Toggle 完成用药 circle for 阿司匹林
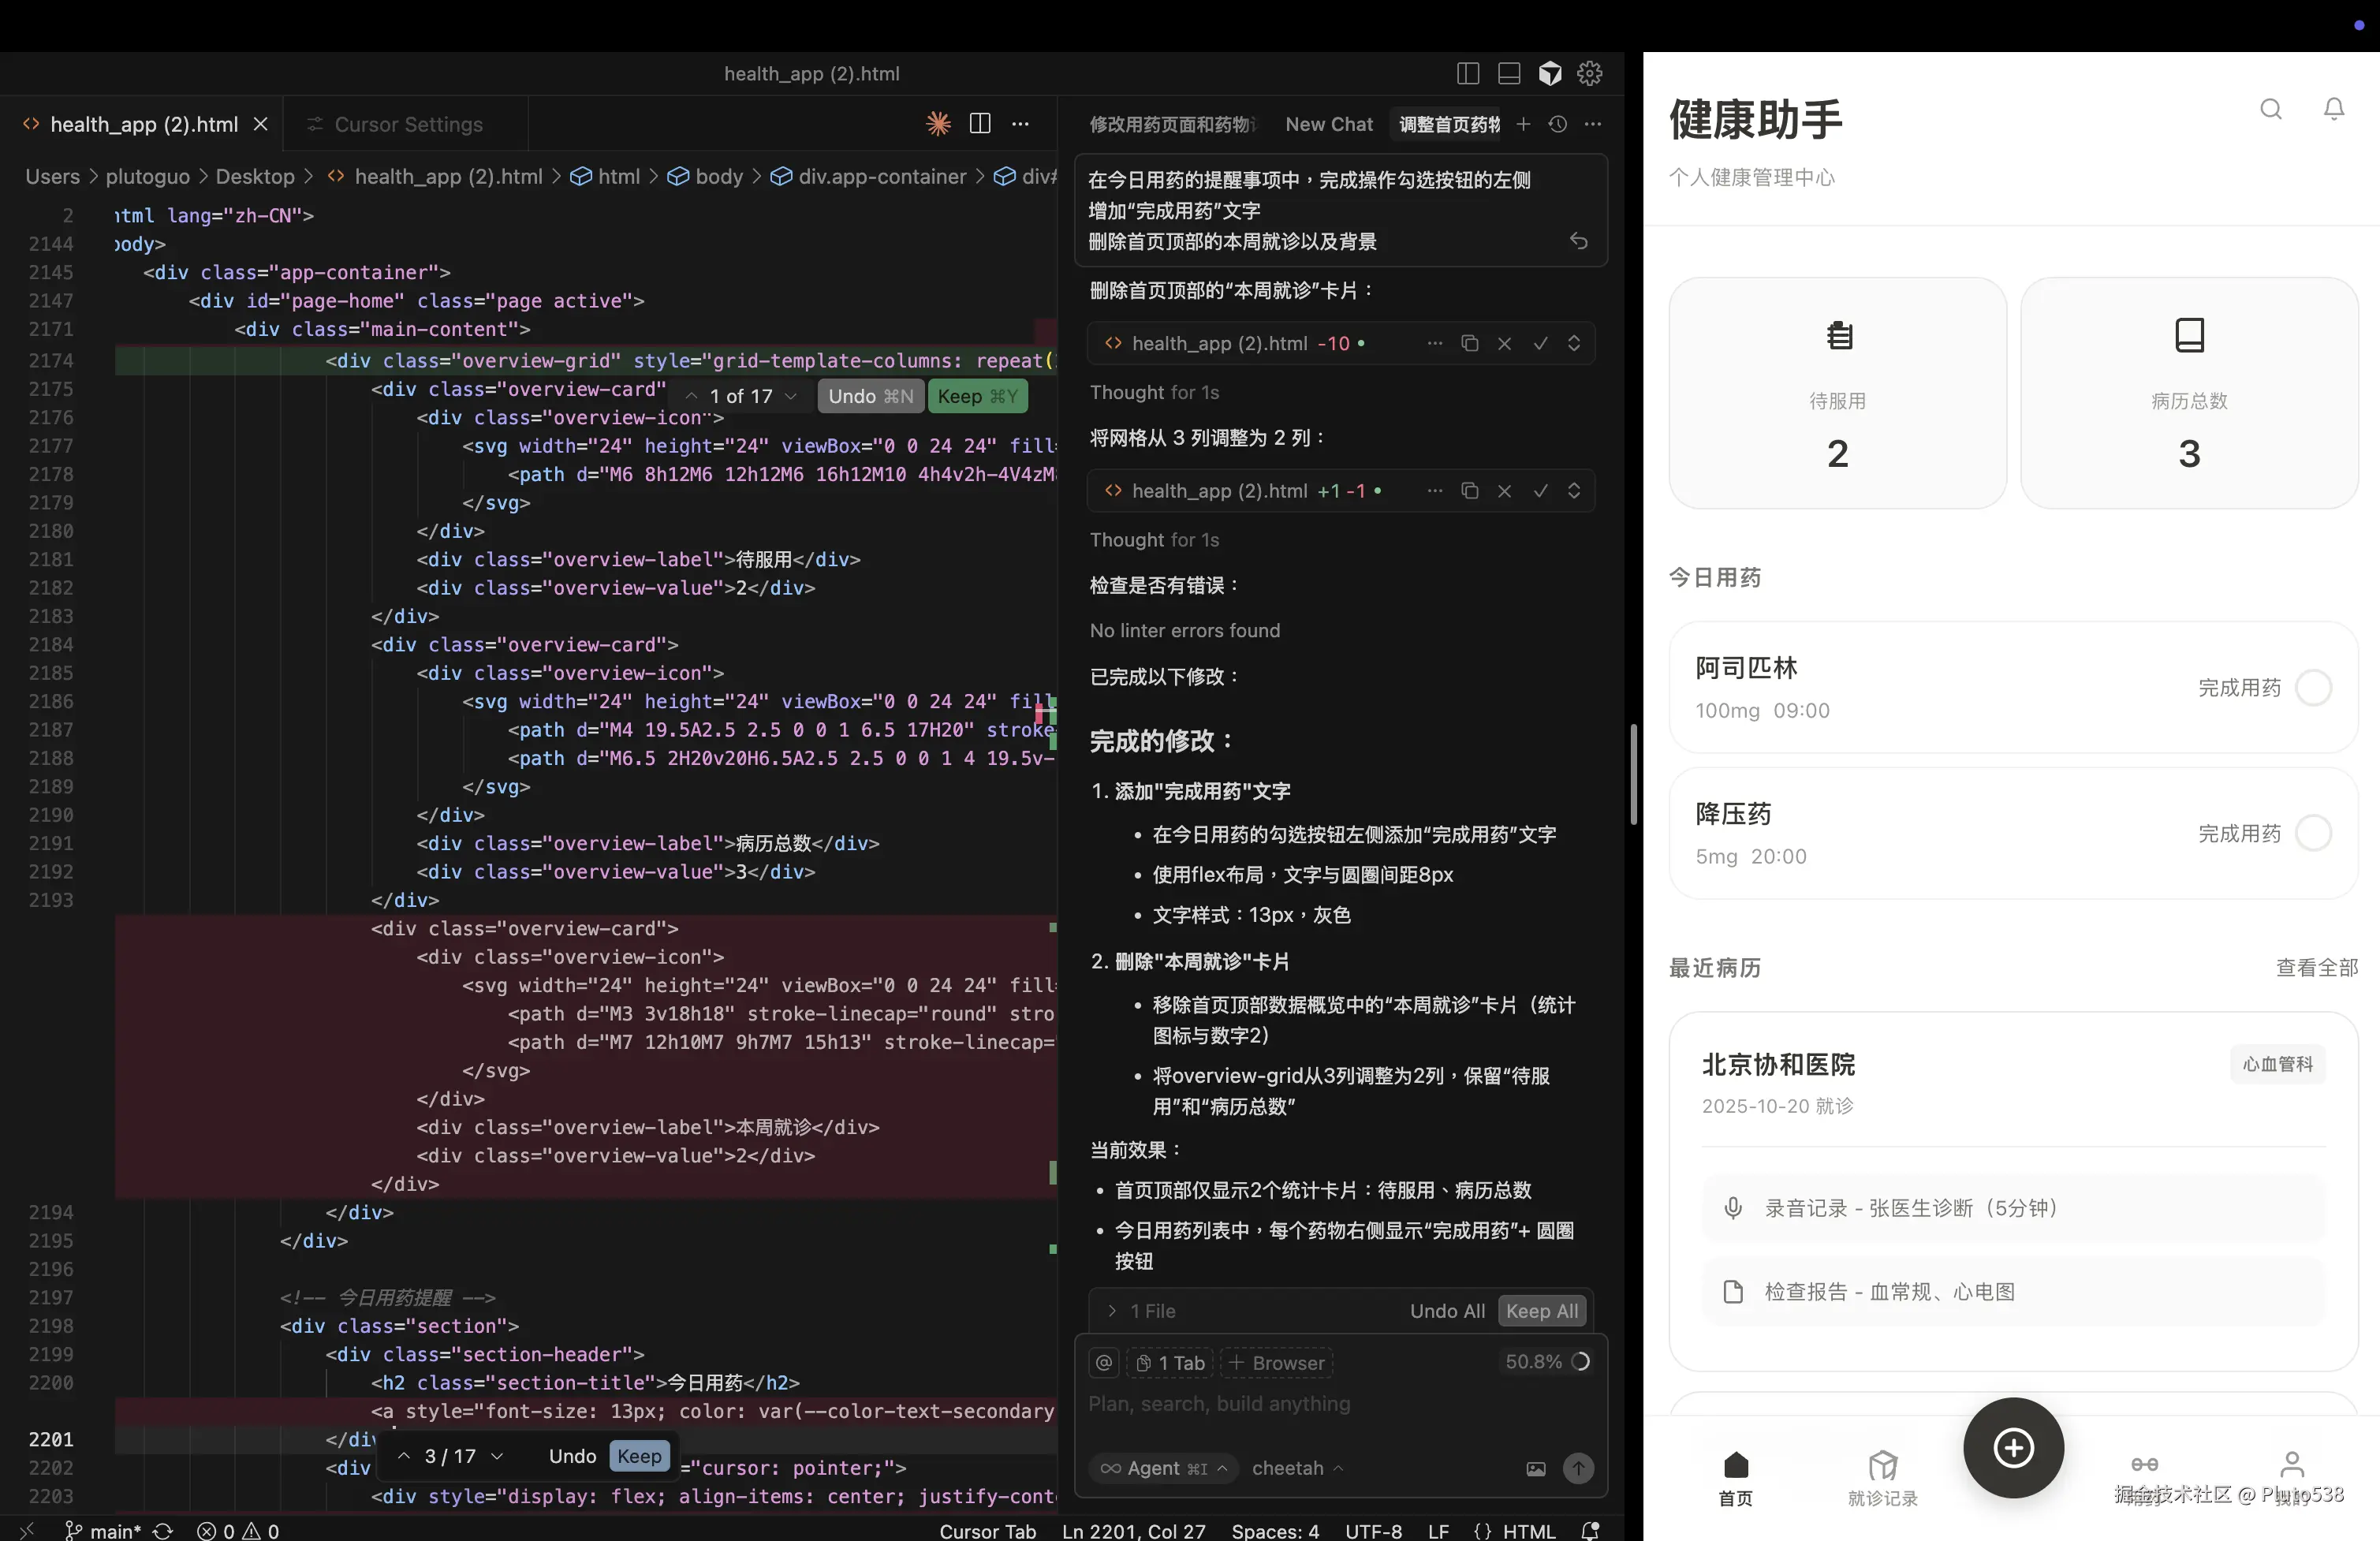Screen dimensions: 2380x1541 pyautogui.click(x=2315, y=688)
